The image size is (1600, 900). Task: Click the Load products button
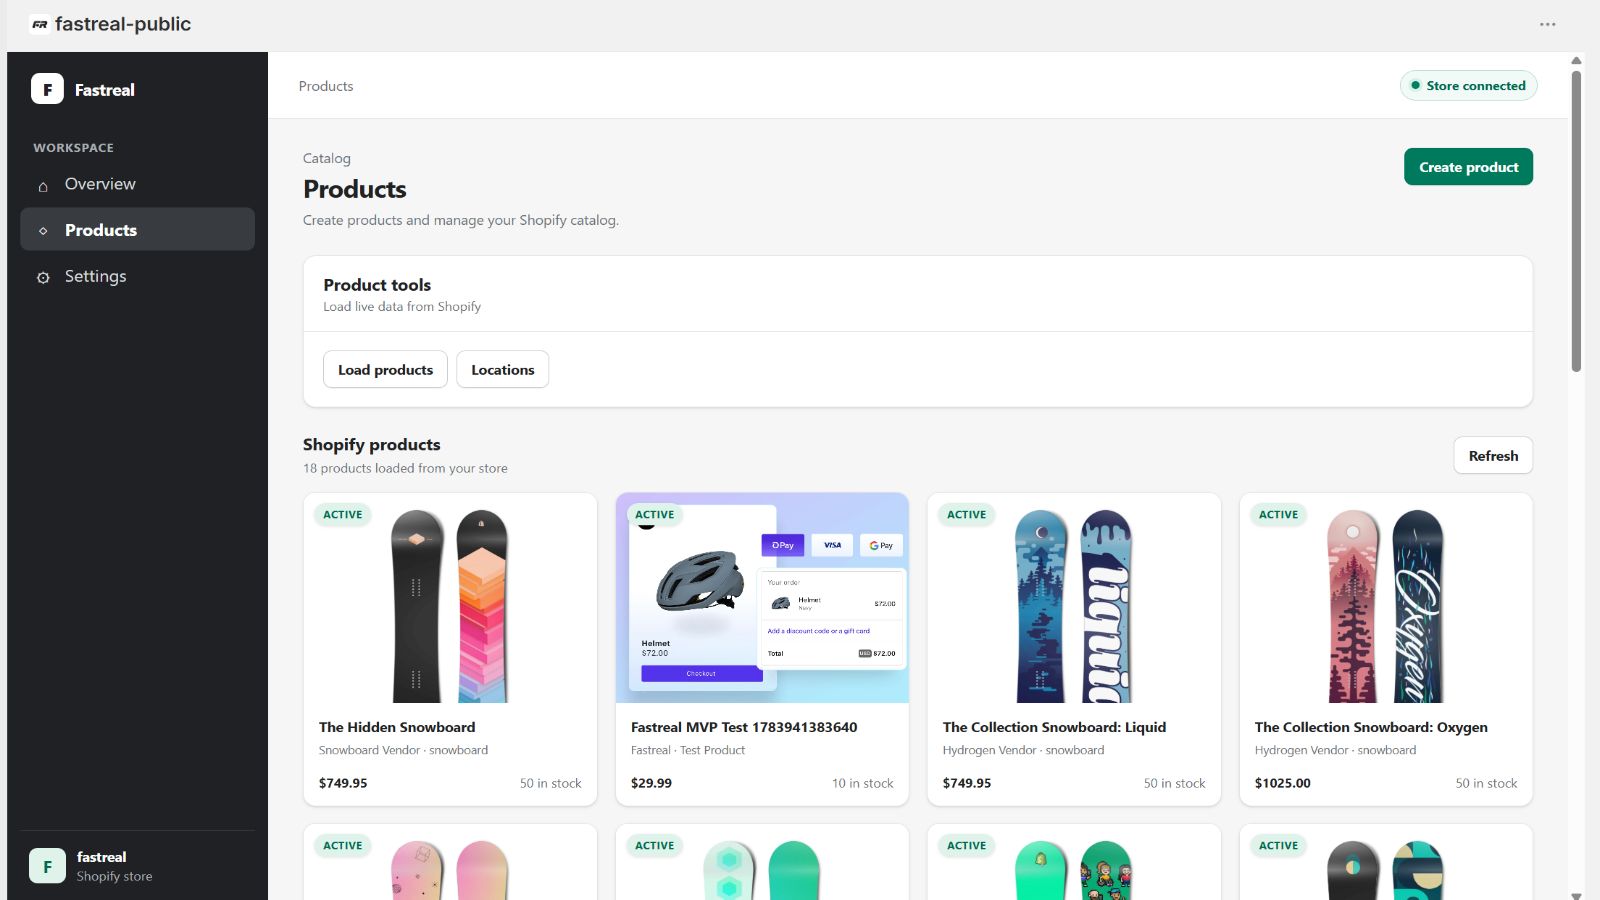(x=385, y=370)
